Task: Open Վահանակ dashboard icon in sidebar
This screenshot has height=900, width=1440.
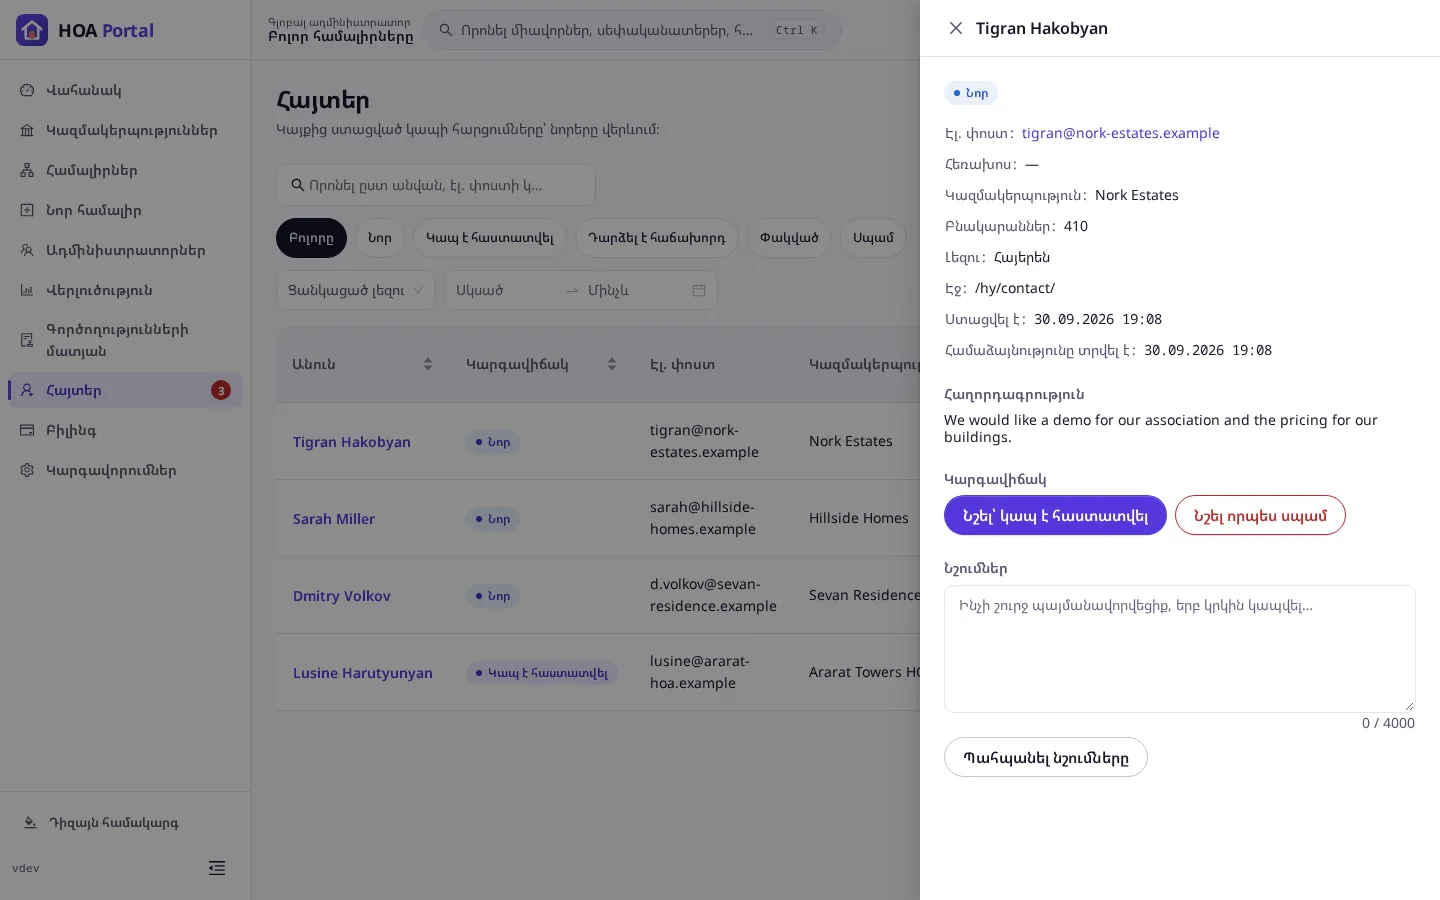Action: 27,90
